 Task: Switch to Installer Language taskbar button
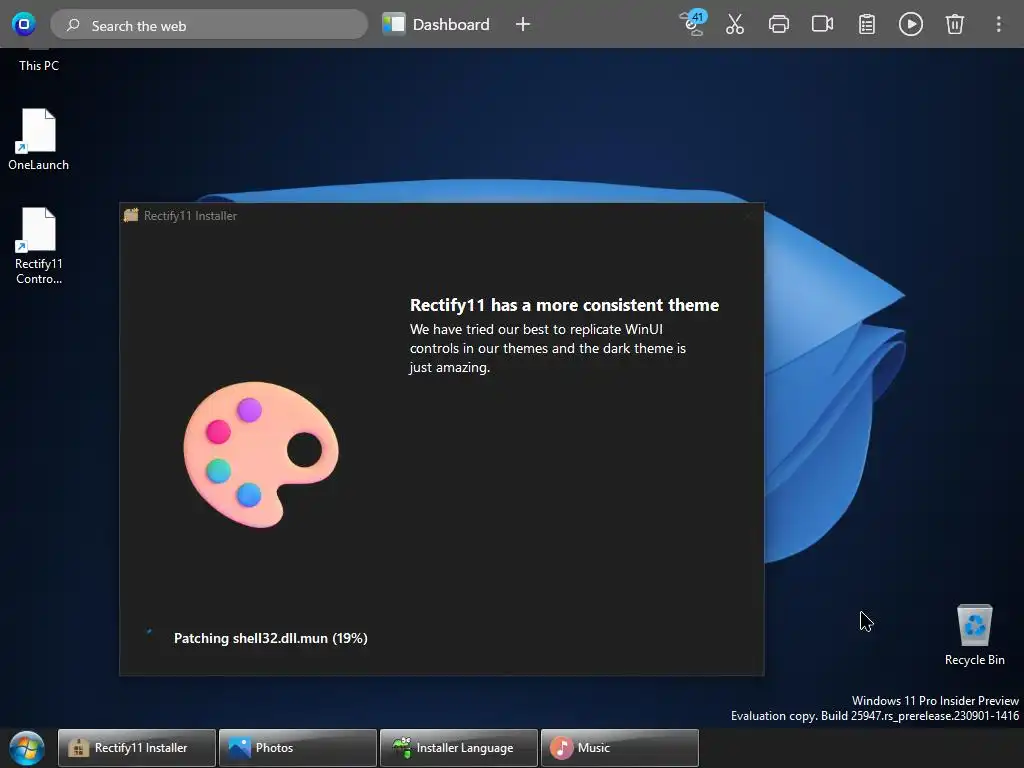459,748
